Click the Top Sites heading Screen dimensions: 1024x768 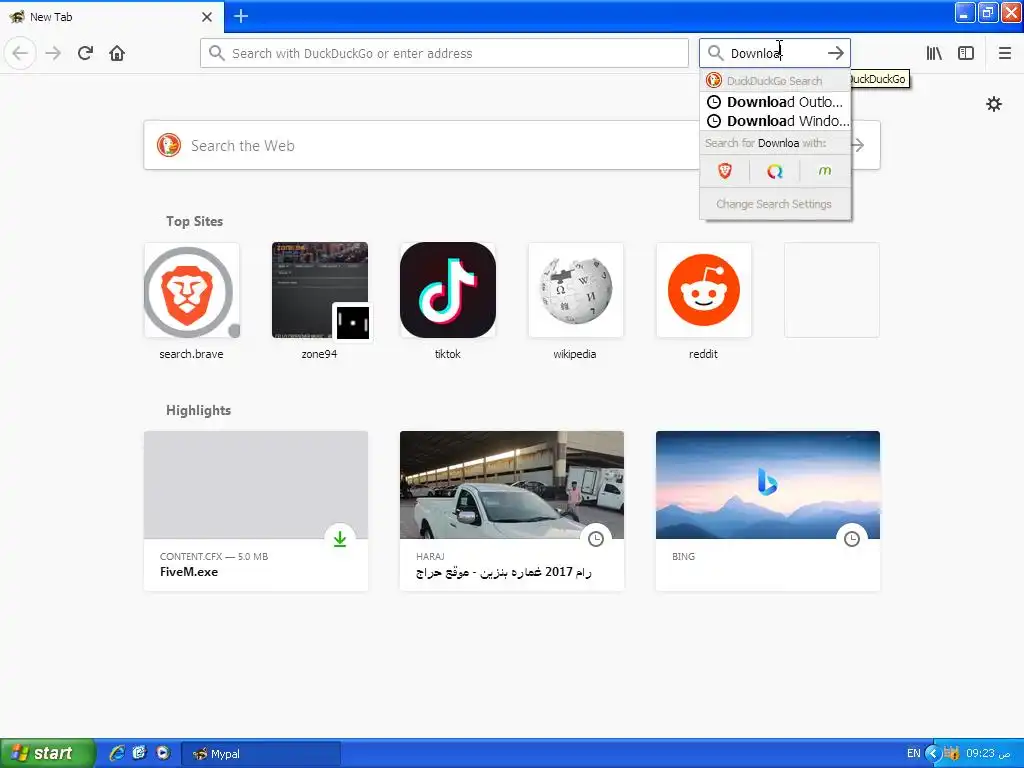click(194, 221)
